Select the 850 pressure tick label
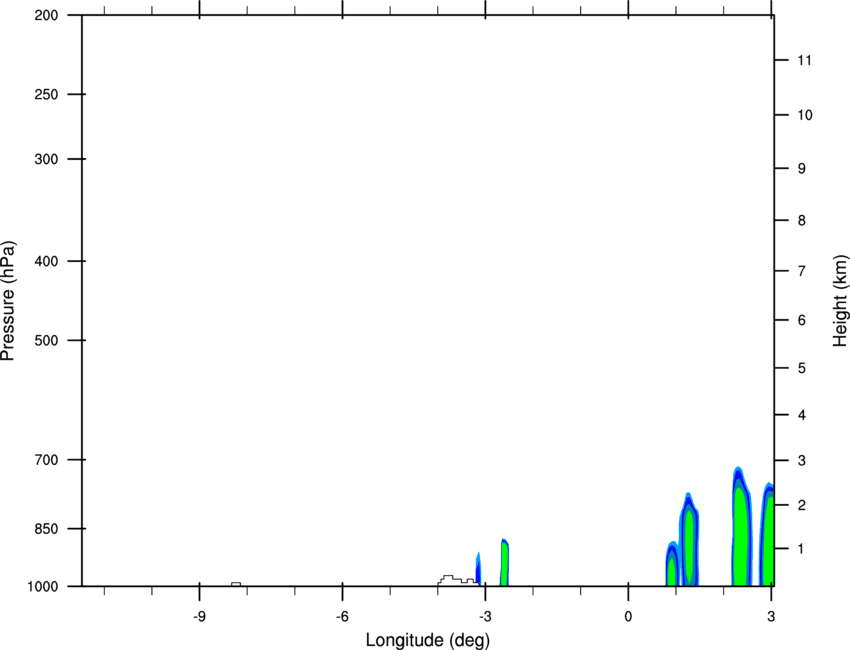The width and height of the screenshot is (850, 650). (x=46, y=528)
